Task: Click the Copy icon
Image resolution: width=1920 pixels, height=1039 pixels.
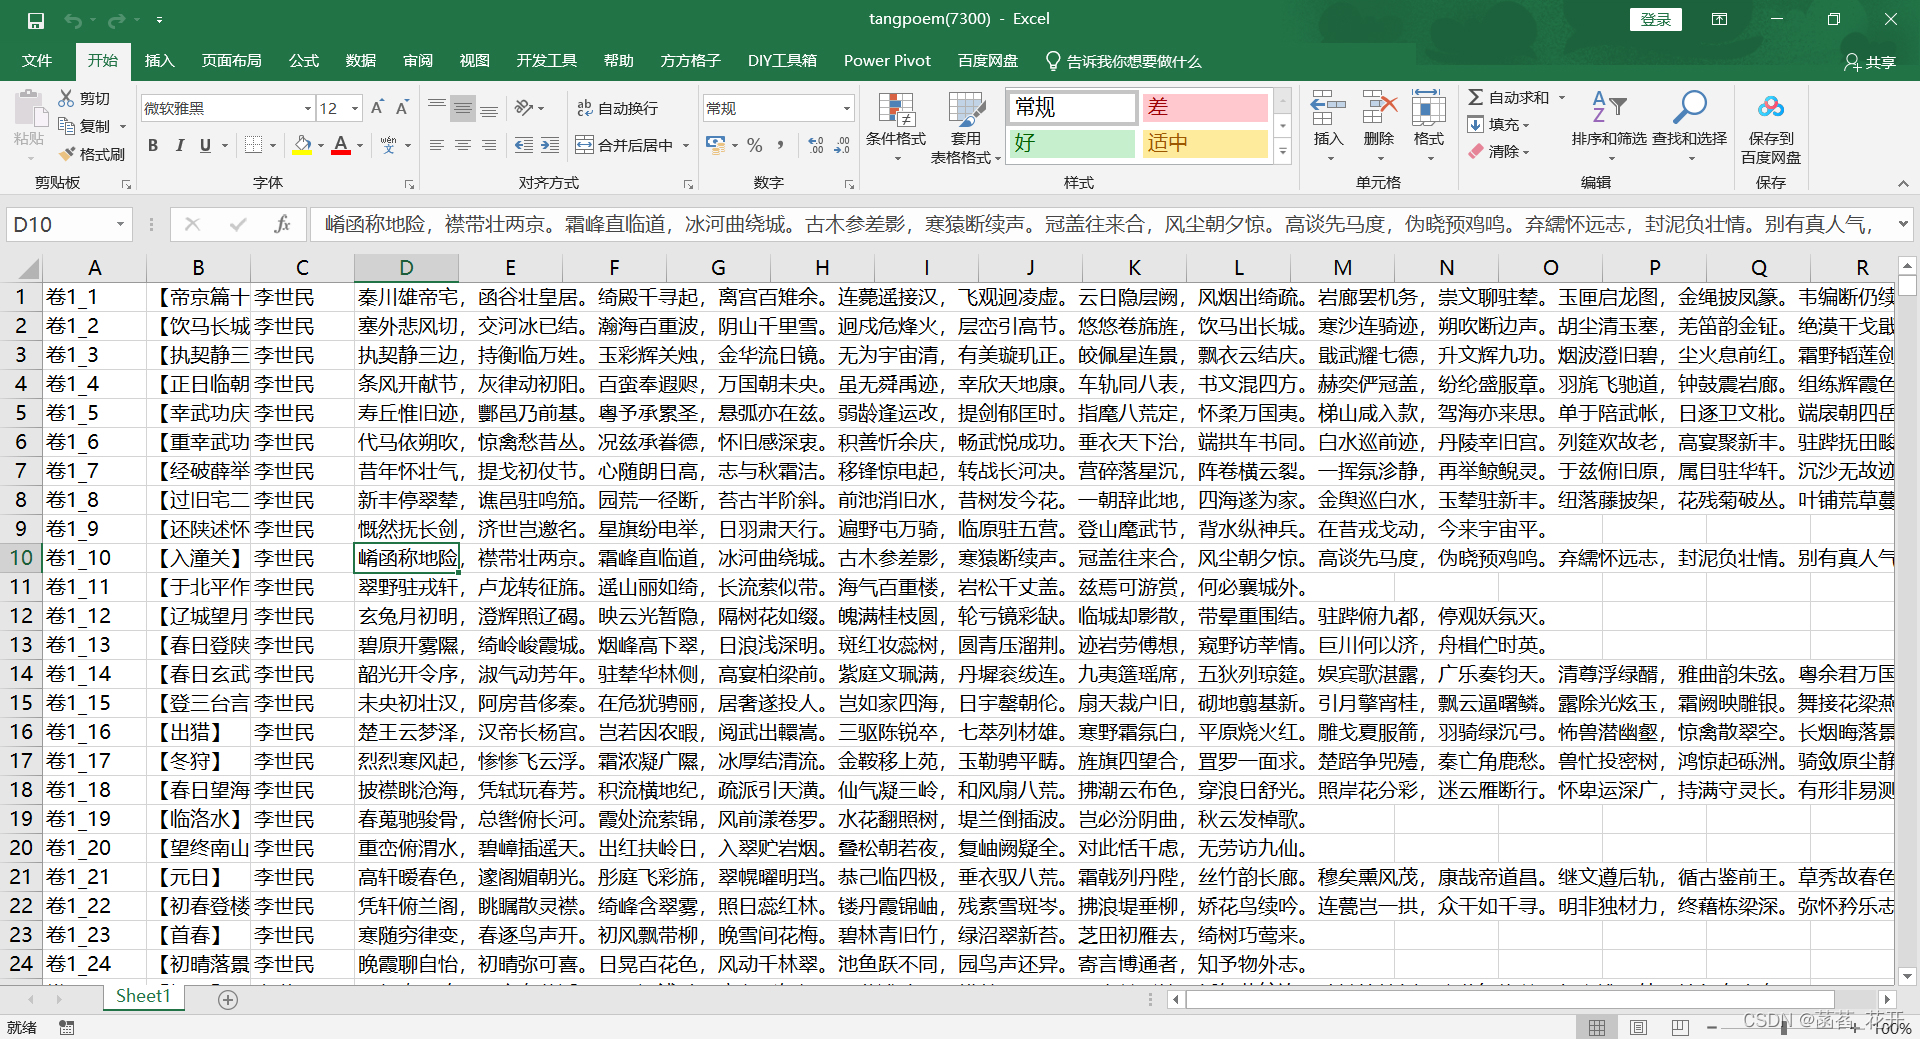Action: [67, 126]
